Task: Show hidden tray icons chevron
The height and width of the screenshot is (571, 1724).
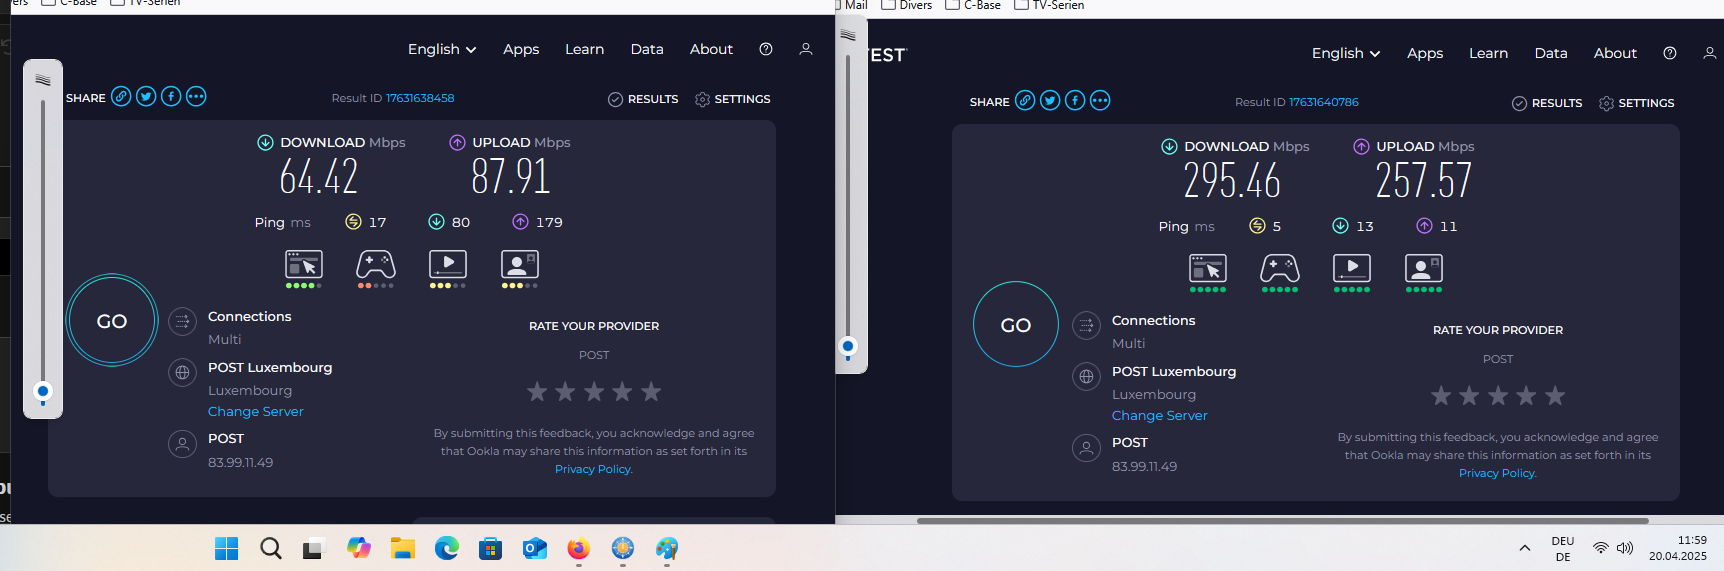Action: tap(1525, 548)
